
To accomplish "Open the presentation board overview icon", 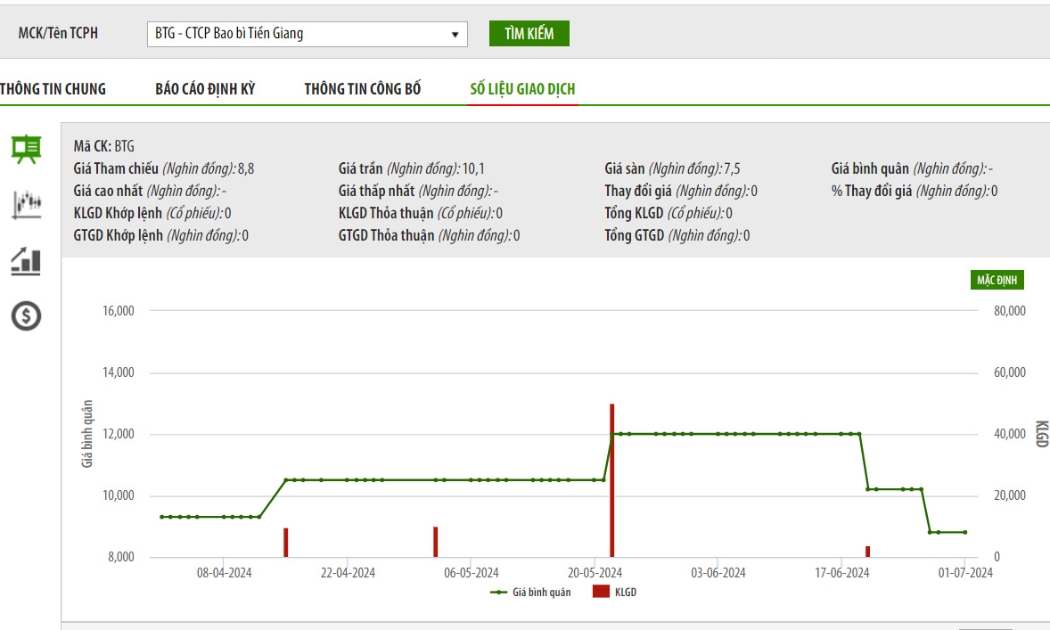I will pyautogui.click(x=26, y=149).
